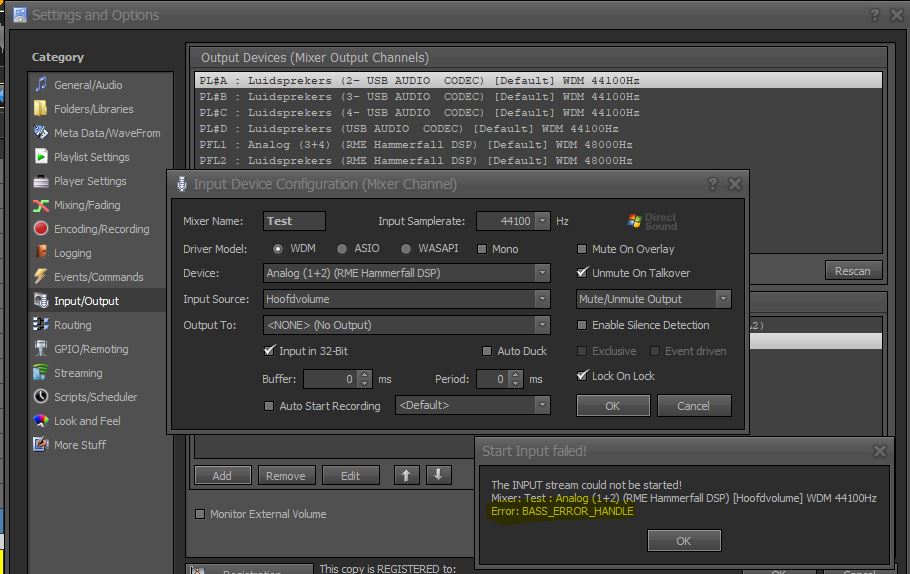Open Auto Start Recording Default dropdown
Image resolution: width=910 pixels, height=574 pixels.
tap(542, 405)
